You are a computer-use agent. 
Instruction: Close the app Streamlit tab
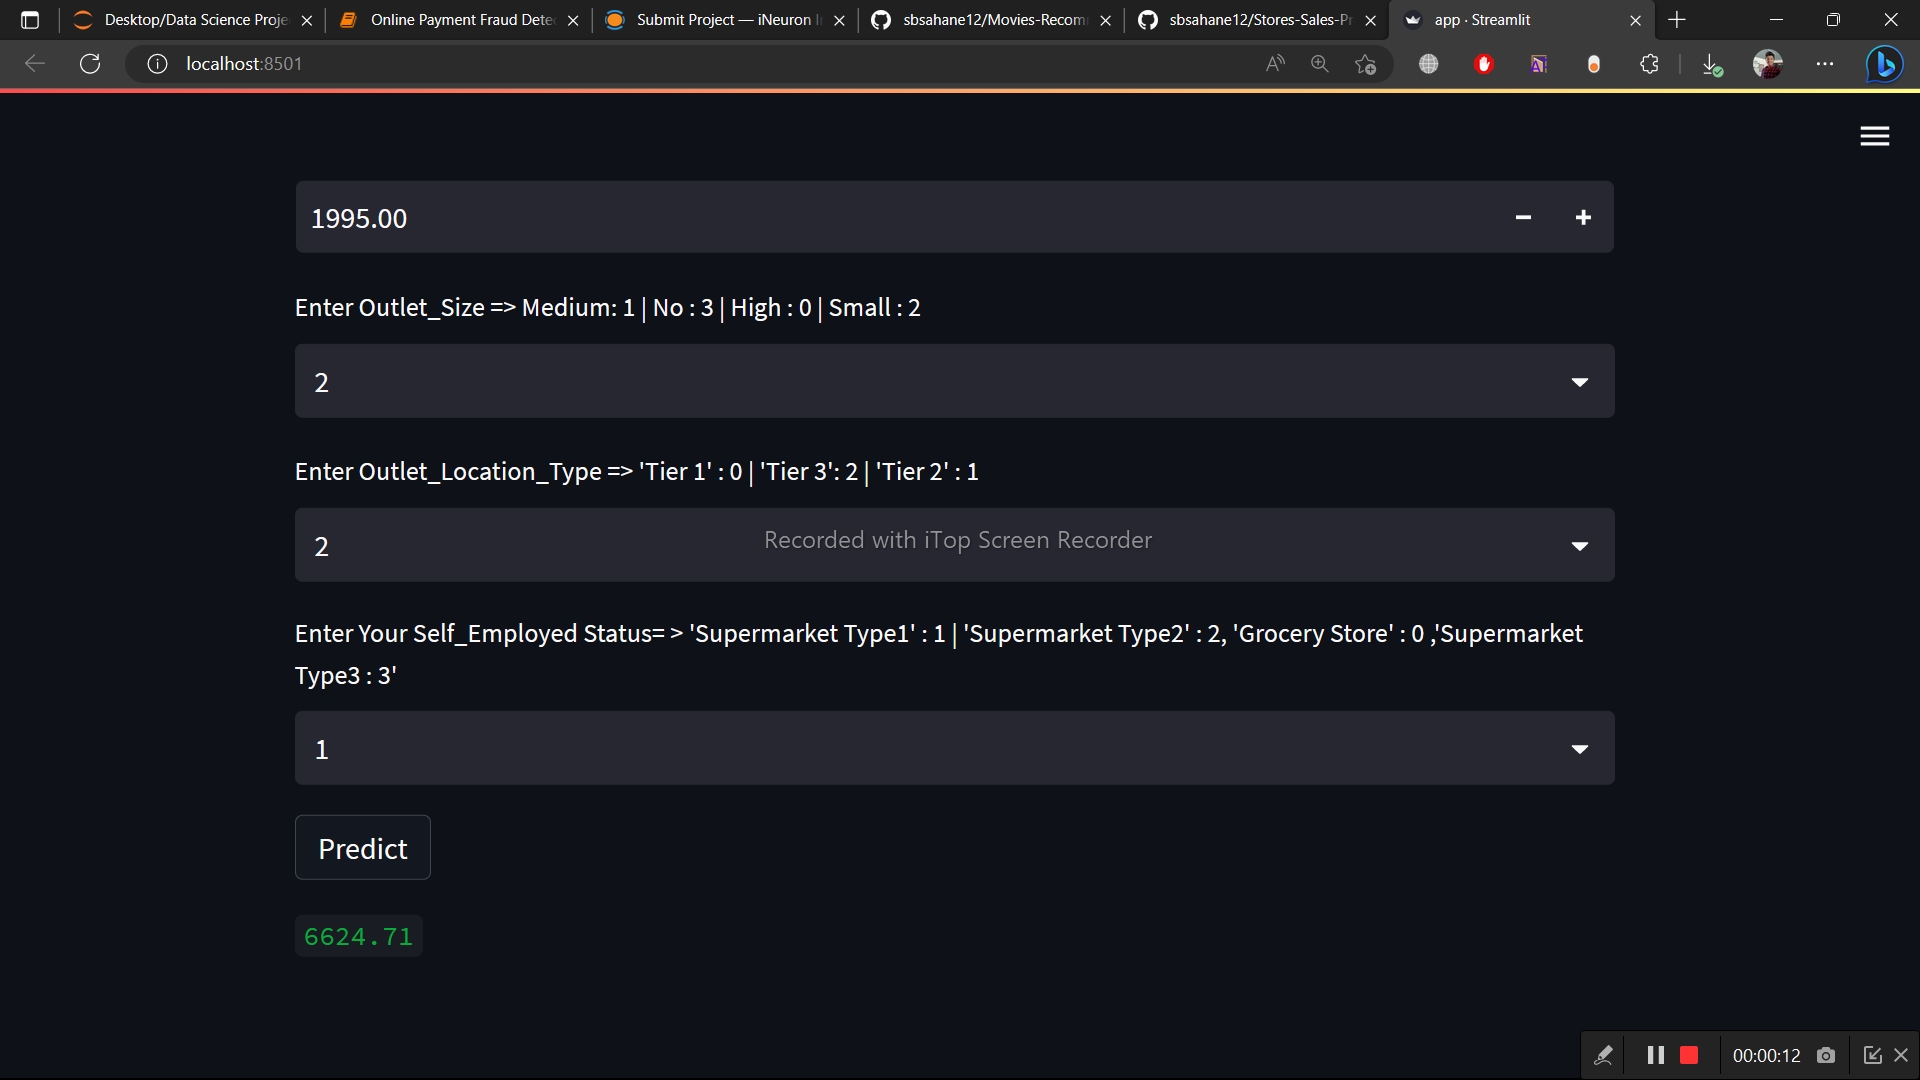(1635, 20)
